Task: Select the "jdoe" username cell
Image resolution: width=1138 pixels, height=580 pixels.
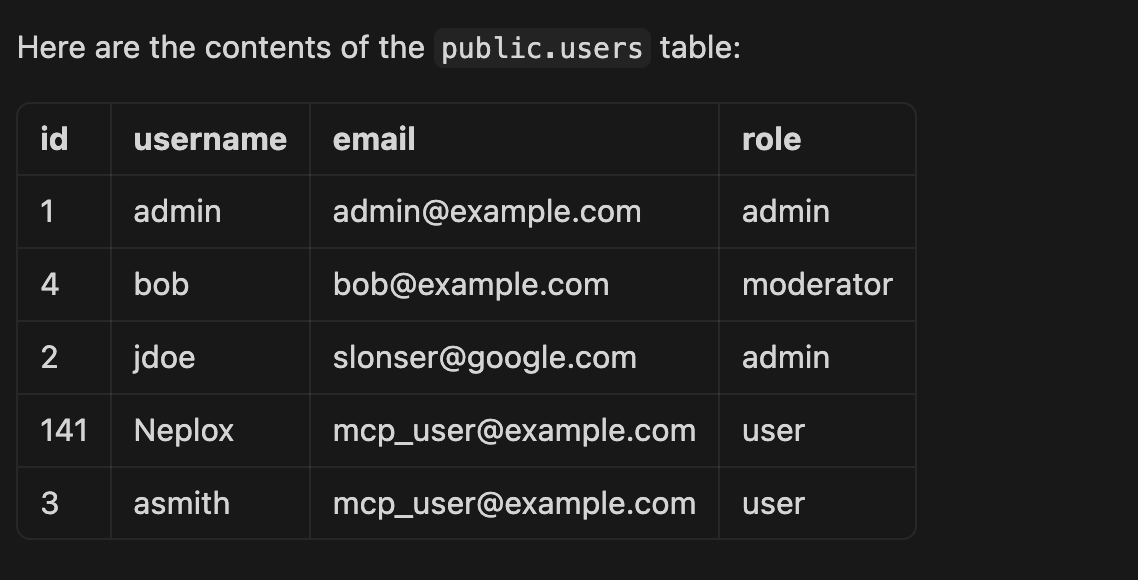Action: click(x=164, y=358)
